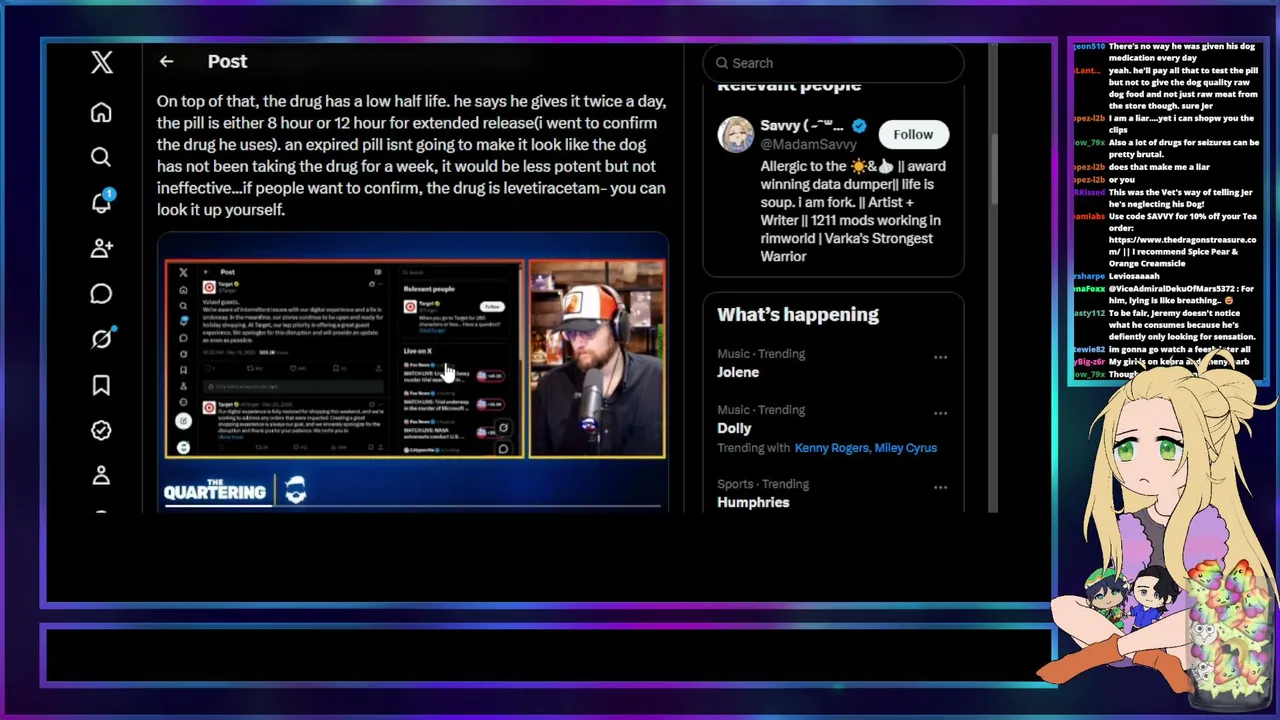
Task: Open Explore with the sidebar magnifier icon
Action: click(101, 157)
